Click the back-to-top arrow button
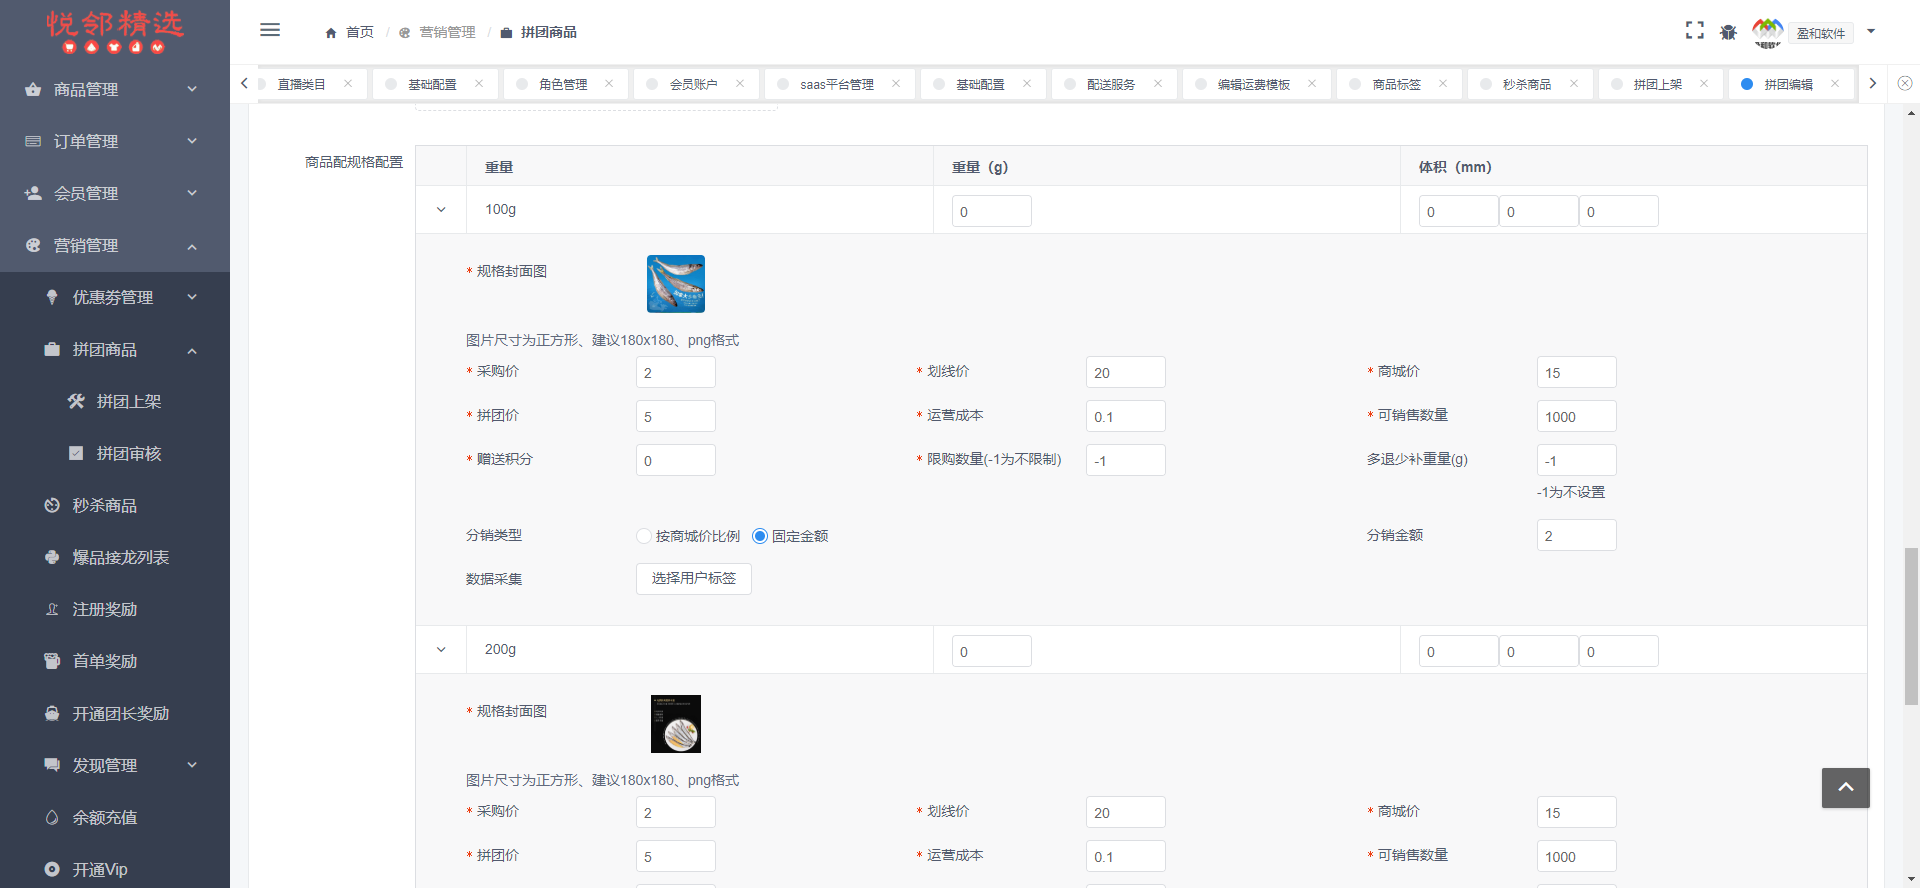Screen dimensions: 1920x888 coord(1845,788)
